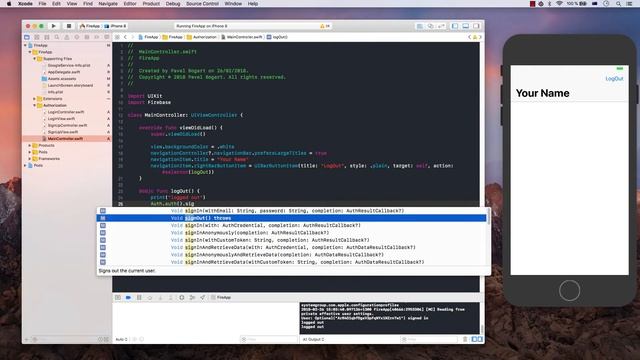Toggle console view in debug area
The width and height of the screenshot is (640, 360).
point(480,339)
